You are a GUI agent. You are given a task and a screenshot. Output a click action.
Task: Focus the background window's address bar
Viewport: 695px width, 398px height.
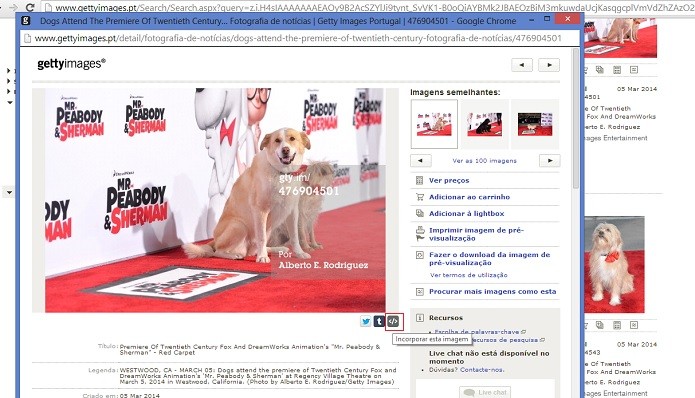(x=374, y=7)
